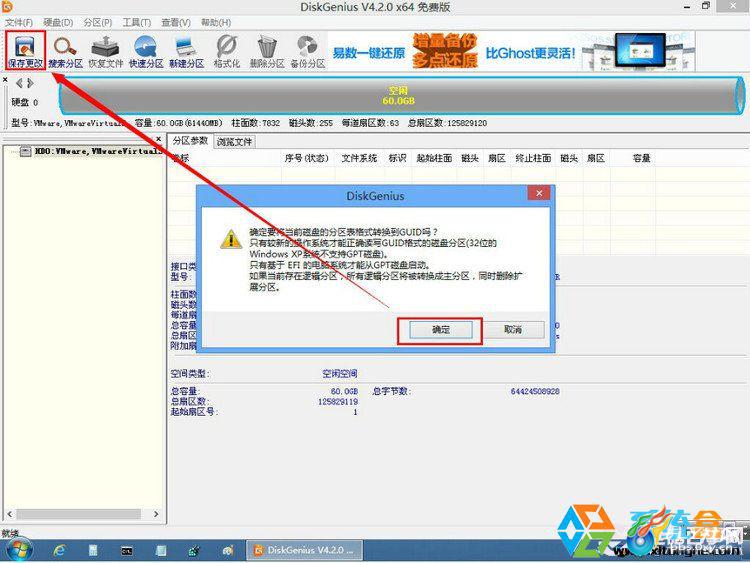Open the 帮助(H) menu
The image size is (750, 563).
[x=216, y=22]
